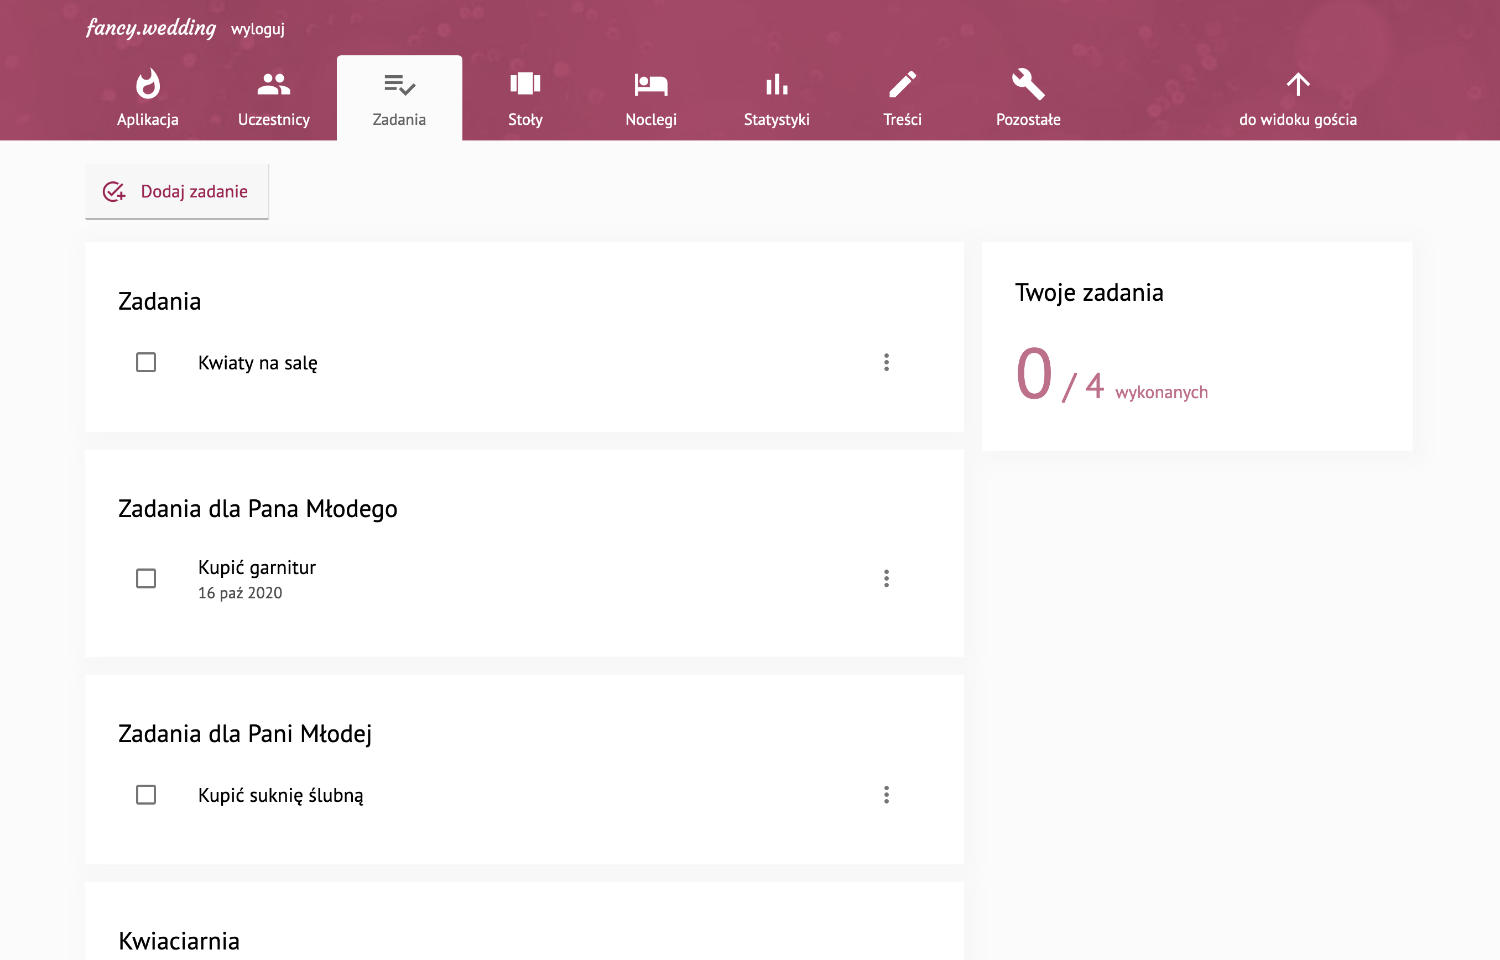The width and height of the screenshot is (1500, 960).
Task: Click the Aplikacja flame icon
Action: tap(148, 84)
